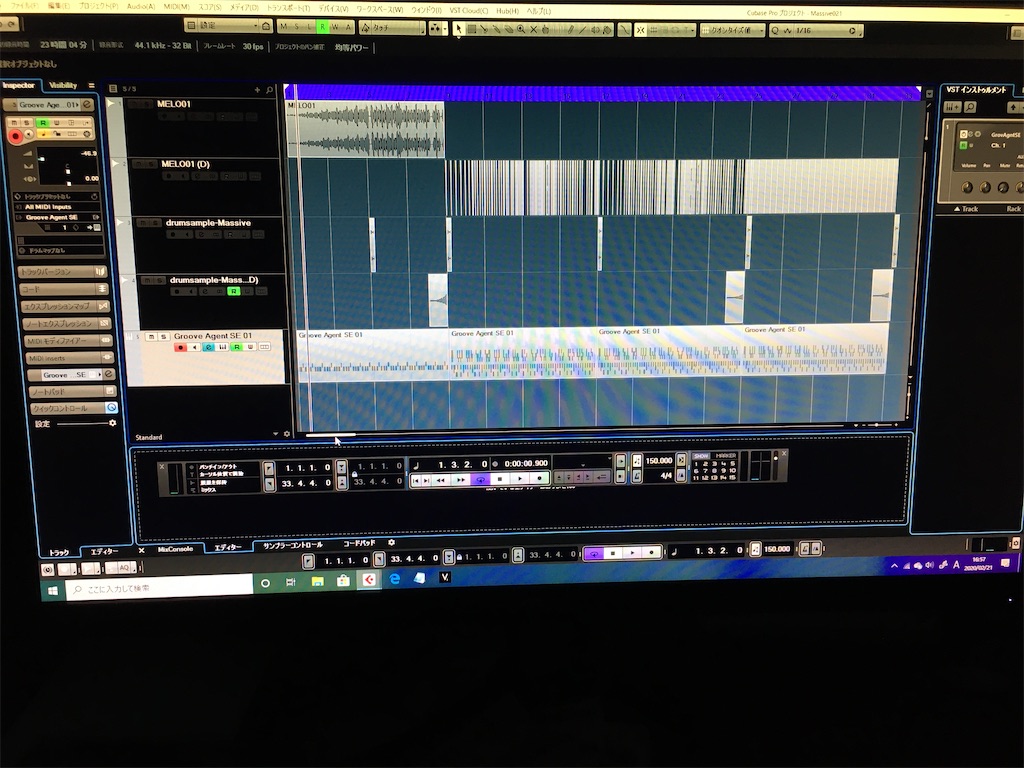The width and height of the screenshot is (1024, 768).
Task: Toggle red Record Enable in inspector
Action: point(15,136)
